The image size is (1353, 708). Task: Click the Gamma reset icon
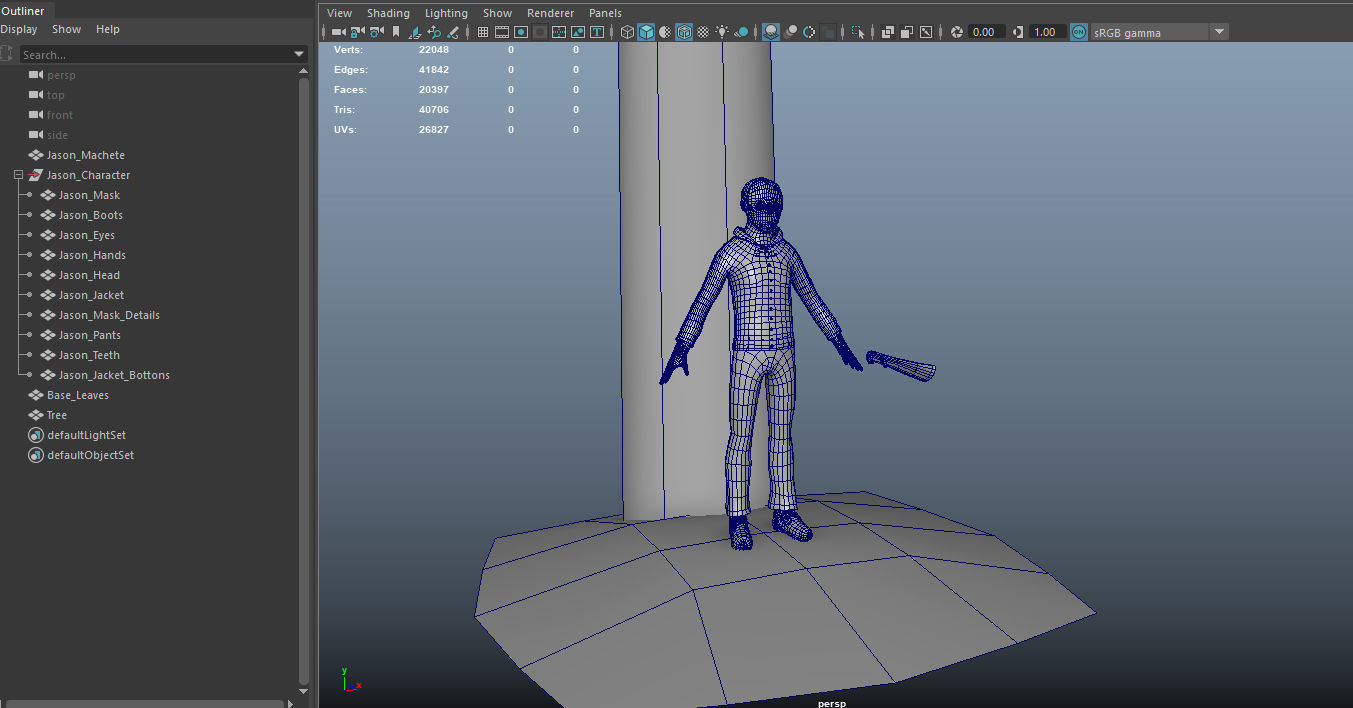coord(1017,32)
